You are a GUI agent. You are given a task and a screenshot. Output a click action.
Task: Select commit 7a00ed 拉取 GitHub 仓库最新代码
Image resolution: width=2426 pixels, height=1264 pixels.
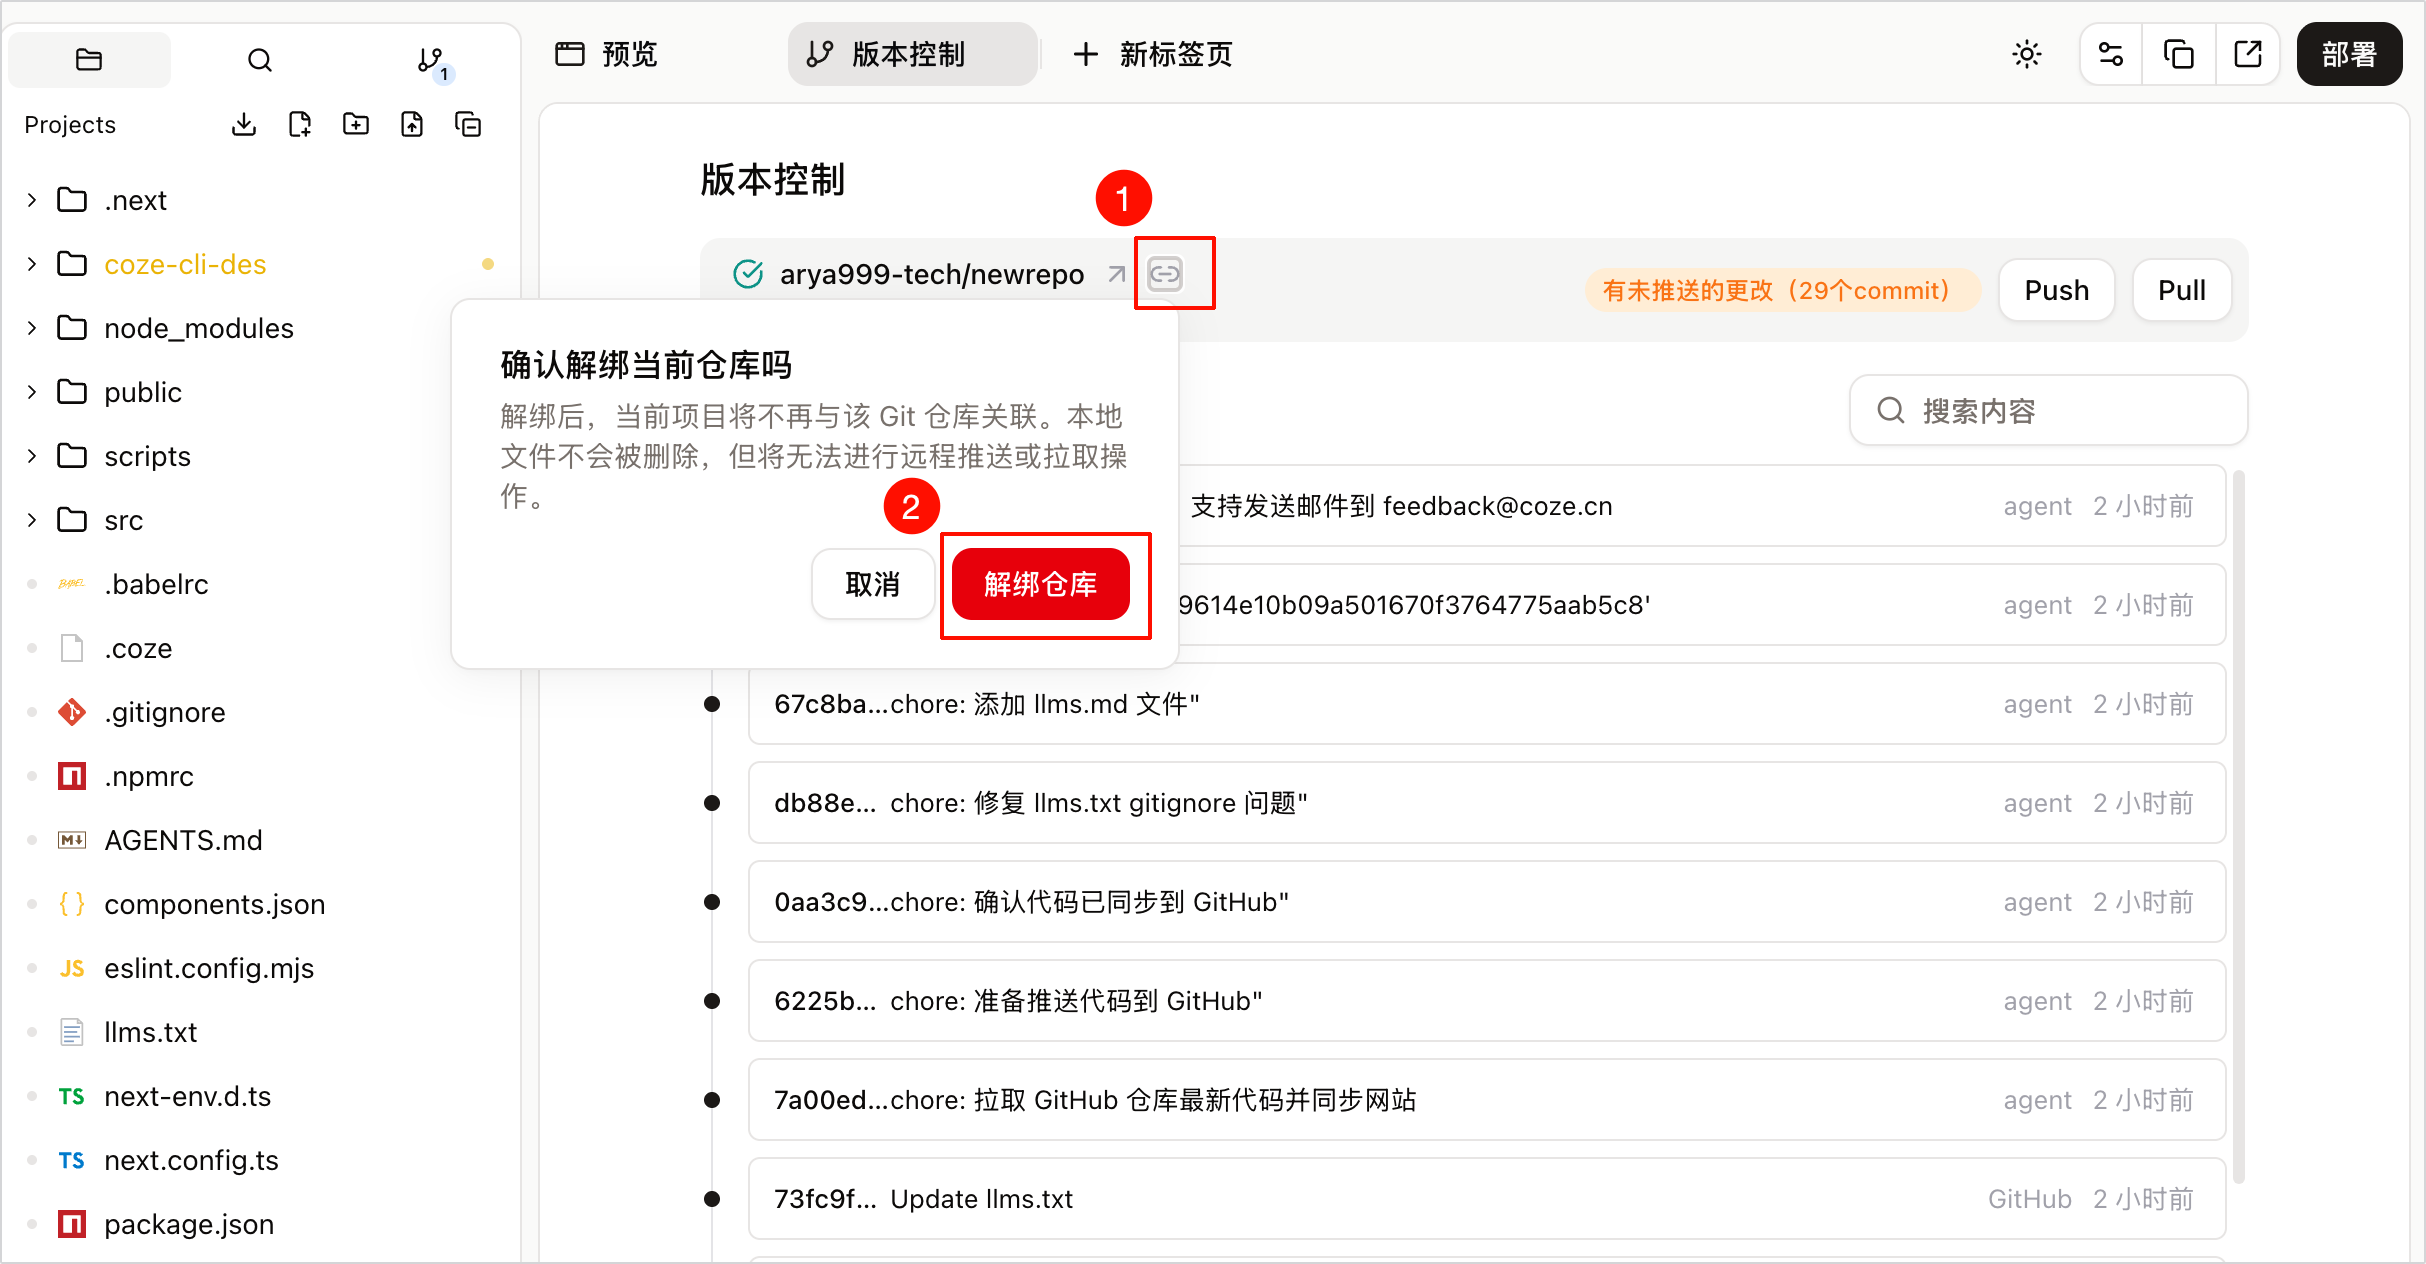tap(1486, 1100)
